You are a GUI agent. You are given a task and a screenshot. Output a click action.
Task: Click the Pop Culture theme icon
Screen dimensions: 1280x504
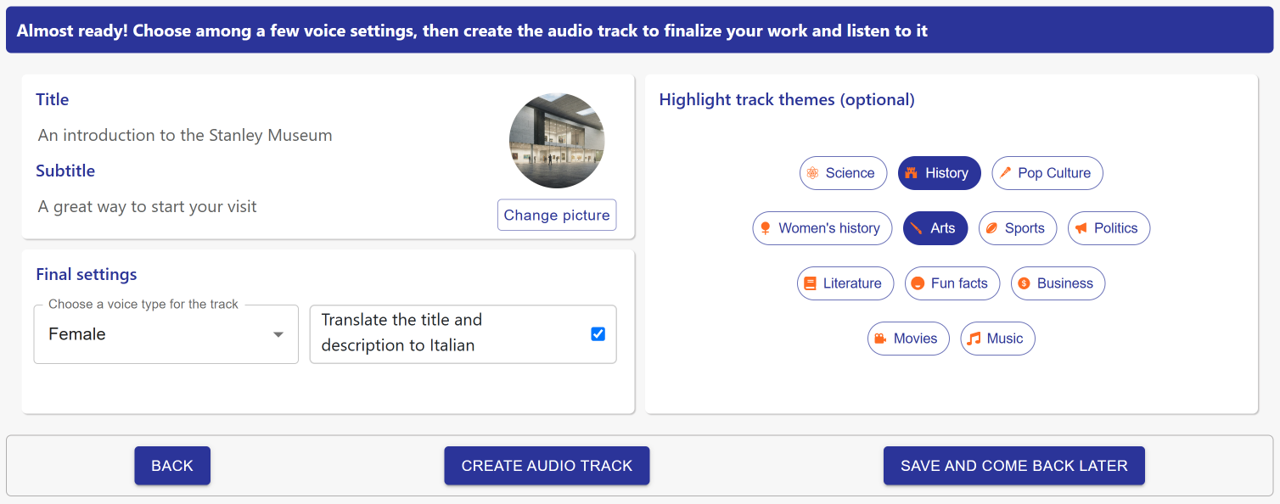pos(1005,173)
